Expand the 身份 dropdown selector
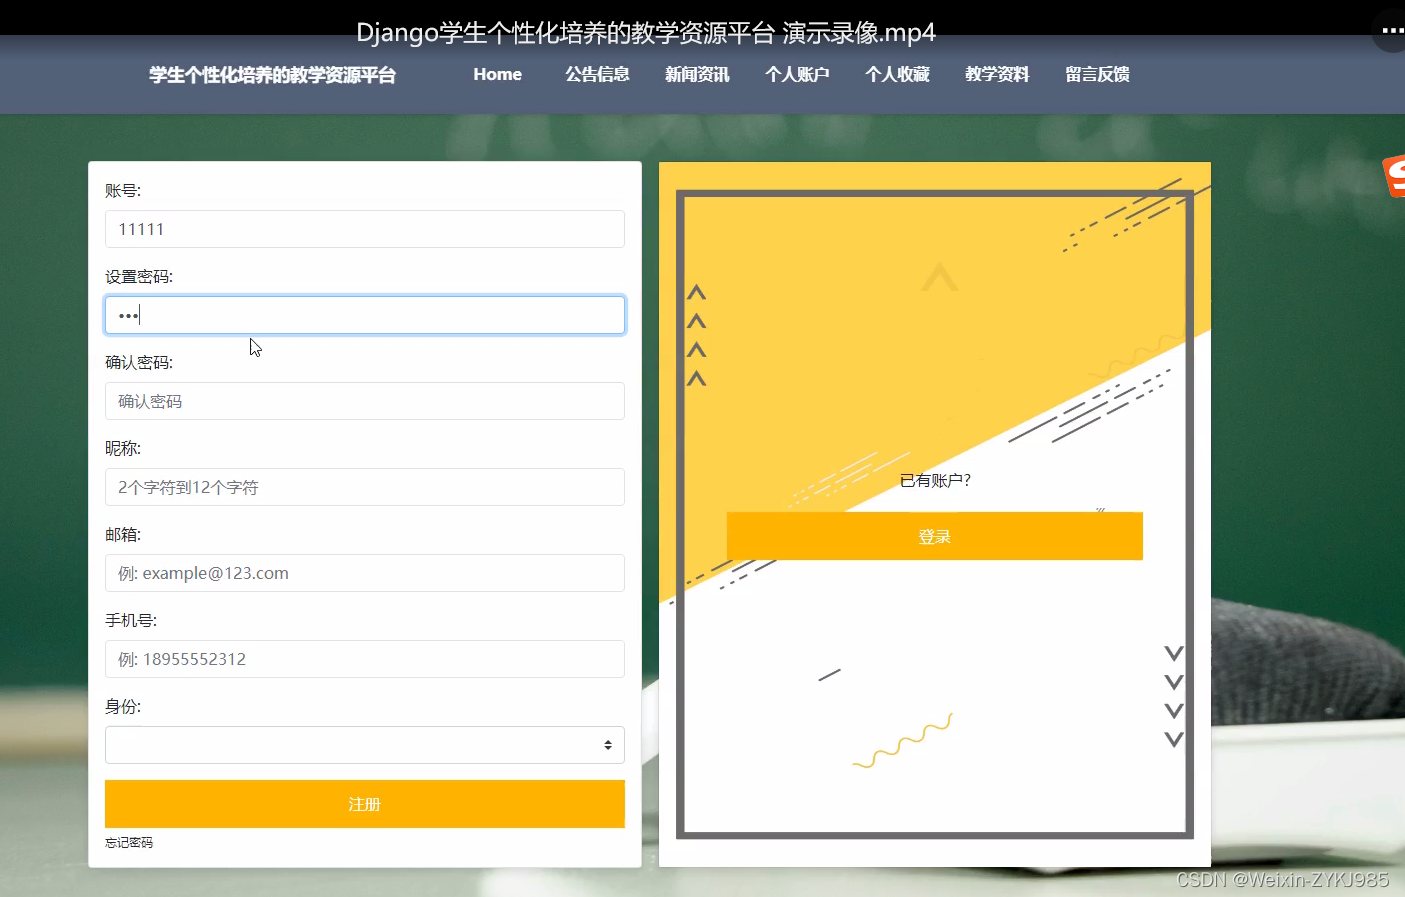The width and height of the screenshot is (1405, 897). pos(365,745)
